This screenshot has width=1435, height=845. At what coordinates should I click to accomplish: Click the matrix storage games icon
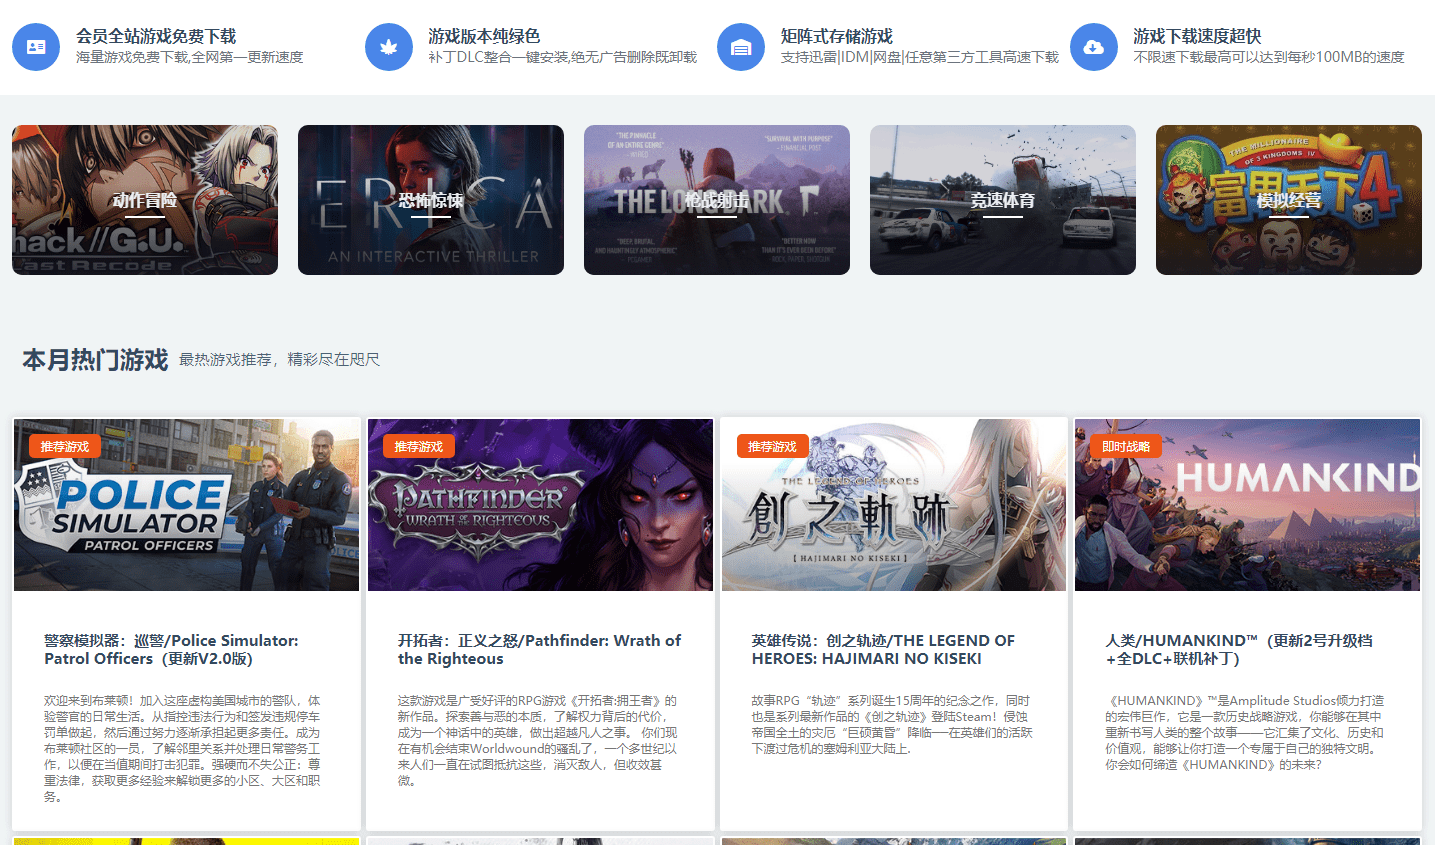click(741, 47)
